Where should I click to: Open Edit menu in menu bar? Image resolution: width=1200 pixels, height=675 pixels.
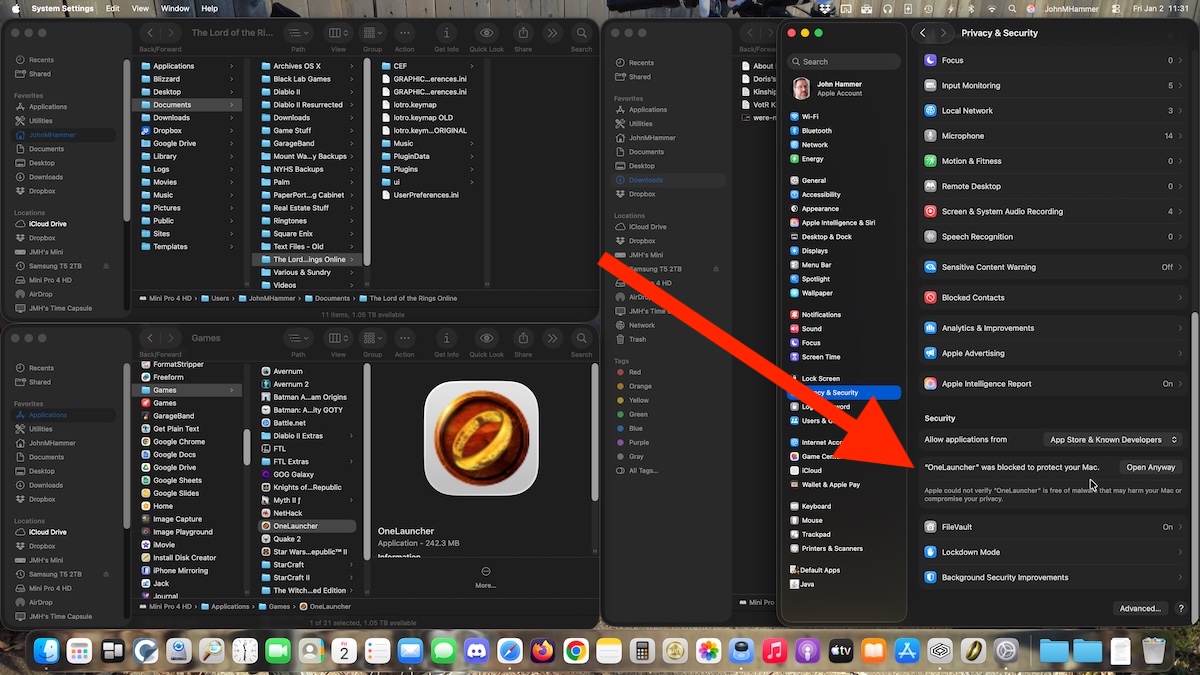113,8
